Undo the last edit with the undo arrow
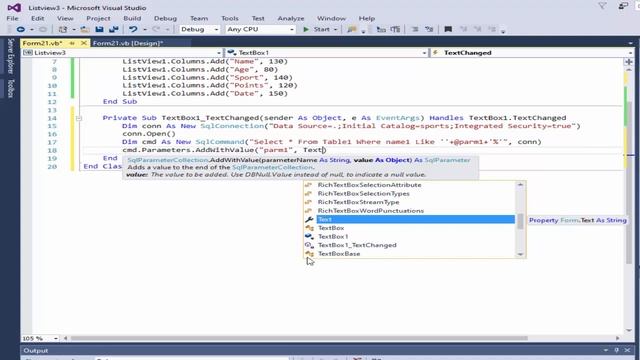This screenshot has width=640, height=360. 133,29
